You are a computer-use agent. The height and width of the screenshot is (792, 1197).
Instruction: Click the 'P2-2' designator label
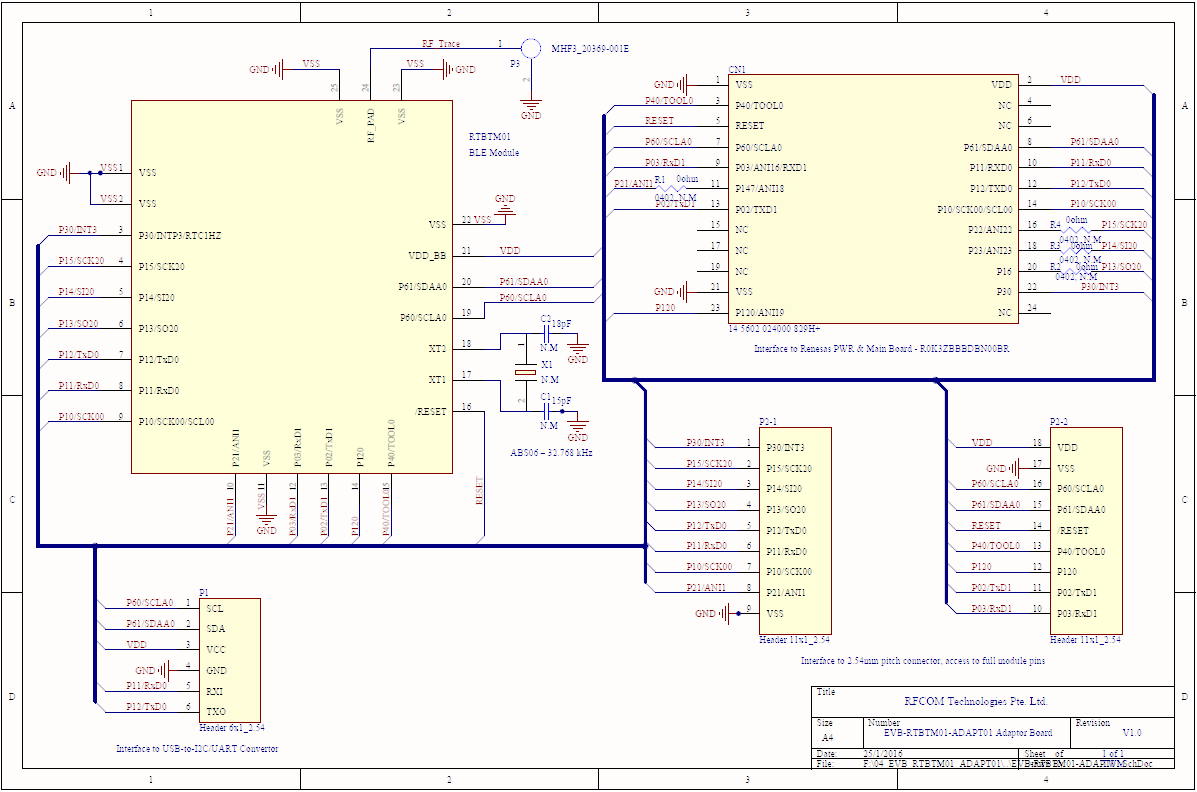tap(1059, 422)
